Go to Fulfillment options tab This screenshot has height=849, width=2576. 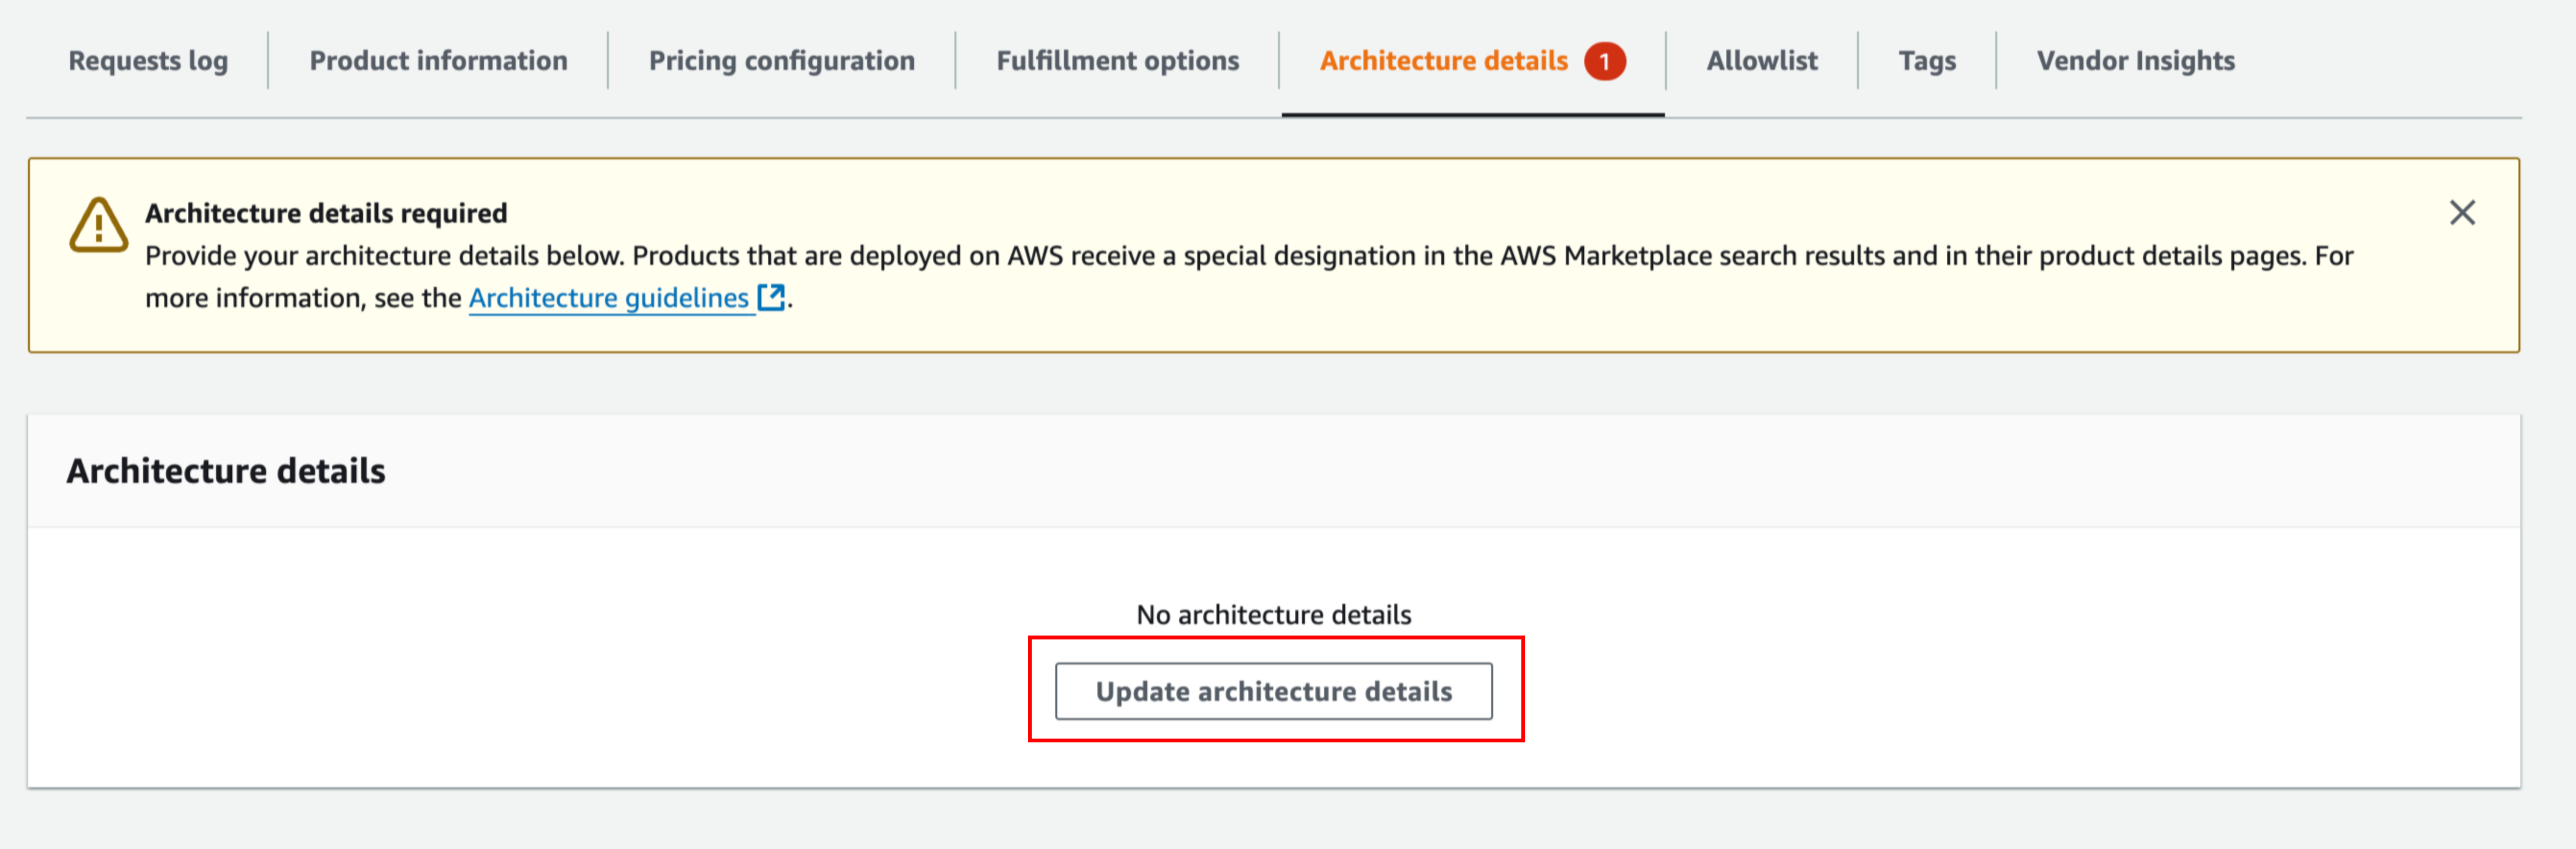point(1117,61)
